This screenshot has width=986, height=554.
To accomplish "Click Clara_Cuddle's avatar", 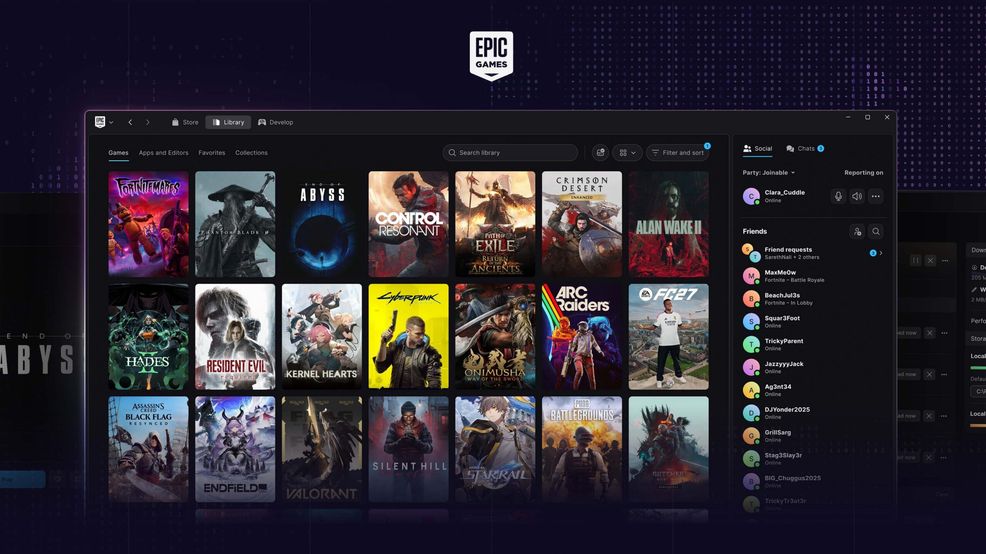I will tap(751, 196).
